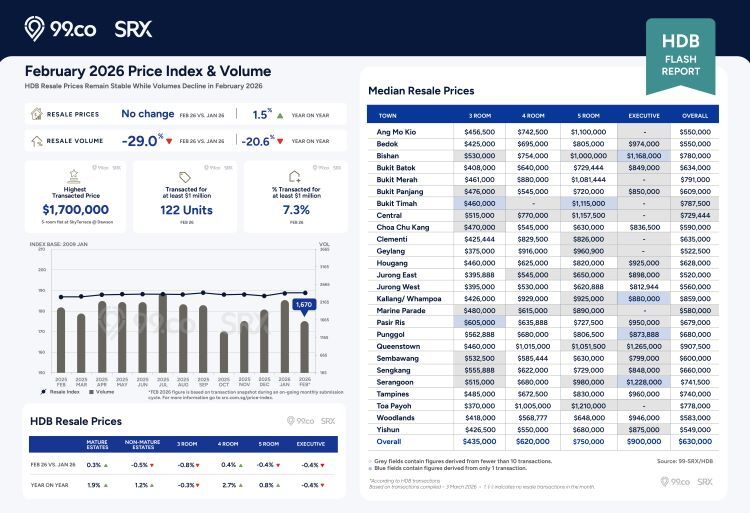Click the Resale Index legend marker
Screen dimensions: 750x513
[x=44, y=392]
